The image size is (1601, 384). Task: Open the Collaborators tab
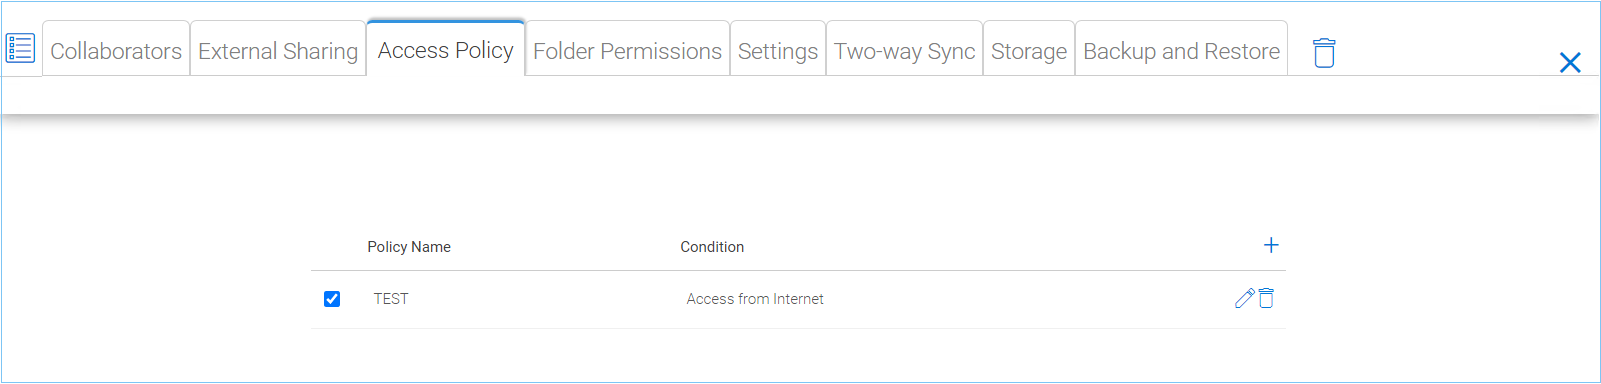(x=116, y=49)
